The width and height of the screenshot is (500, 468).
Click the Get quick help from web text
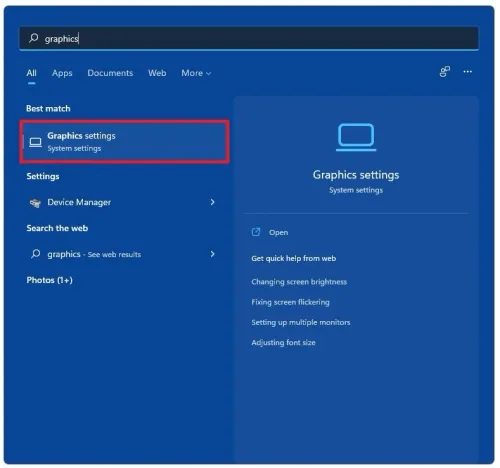[x=294, y=258]
